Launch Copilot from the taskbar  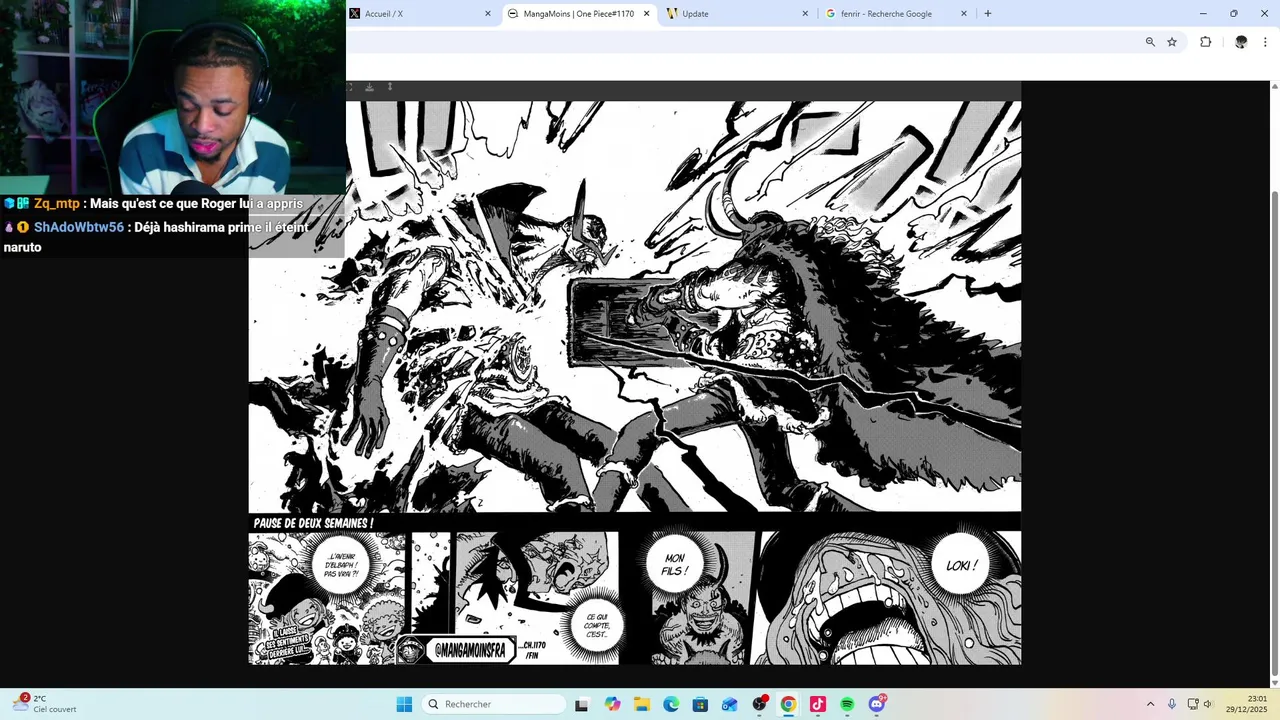tap(612, 704)
